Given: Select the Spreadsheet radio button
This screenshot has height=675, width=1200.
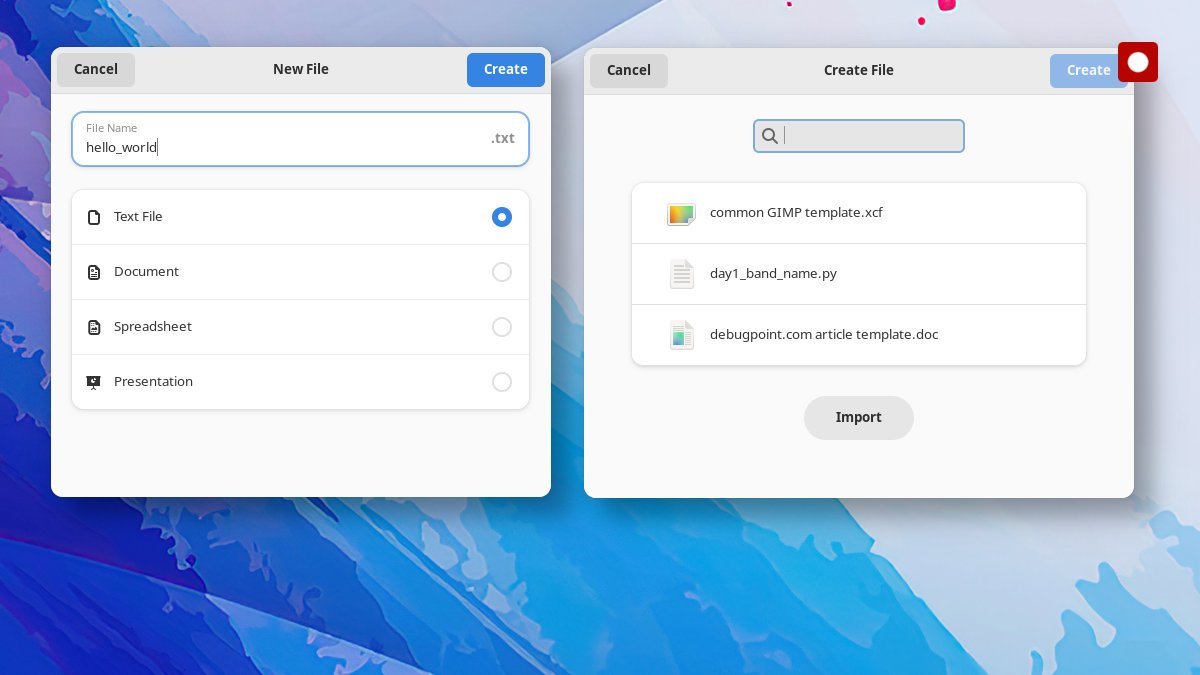Looking at the screenshot, I should tap(502, 326).
